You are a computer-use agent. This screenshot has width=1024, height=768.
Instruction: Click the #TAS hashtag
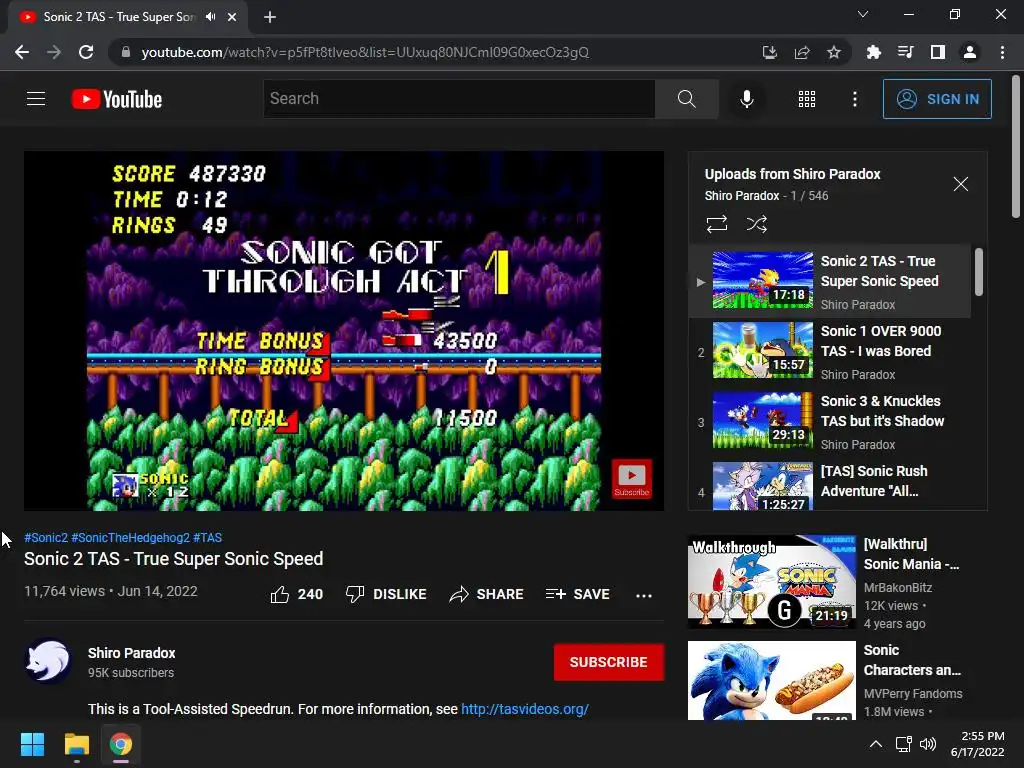(x=208, y=537)
